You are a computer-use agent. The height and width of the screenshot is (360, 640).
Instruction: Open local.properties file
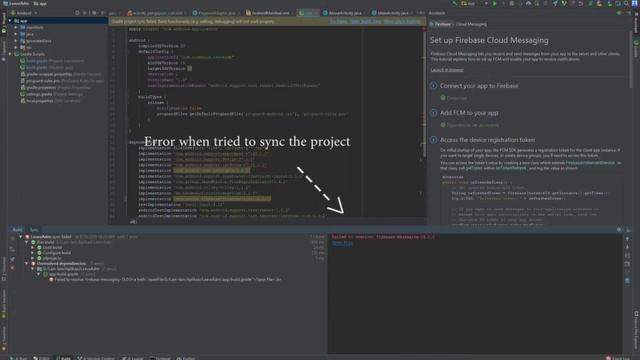pyautogui.click(x=50, y=101)
